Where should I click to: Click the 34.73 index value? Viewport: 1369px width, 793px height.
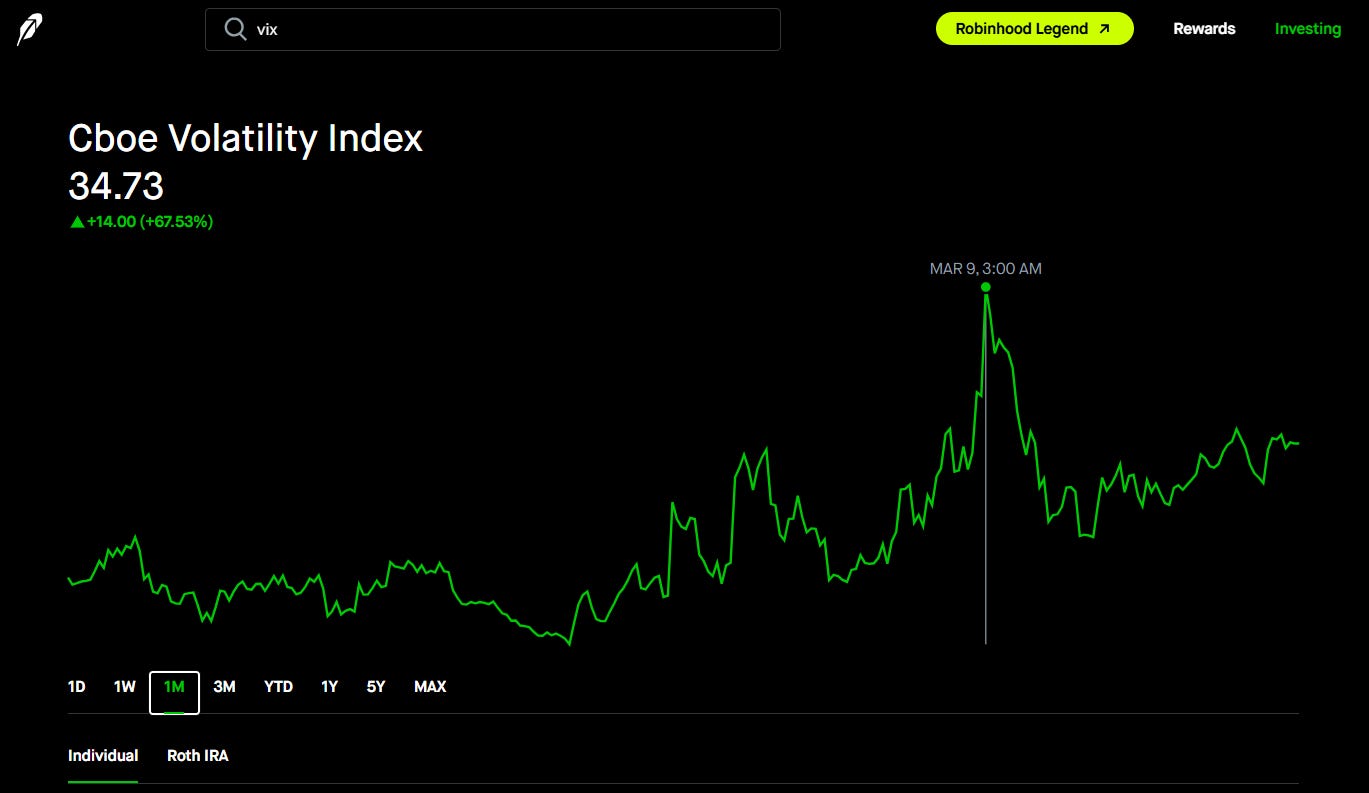pos(116,186)
